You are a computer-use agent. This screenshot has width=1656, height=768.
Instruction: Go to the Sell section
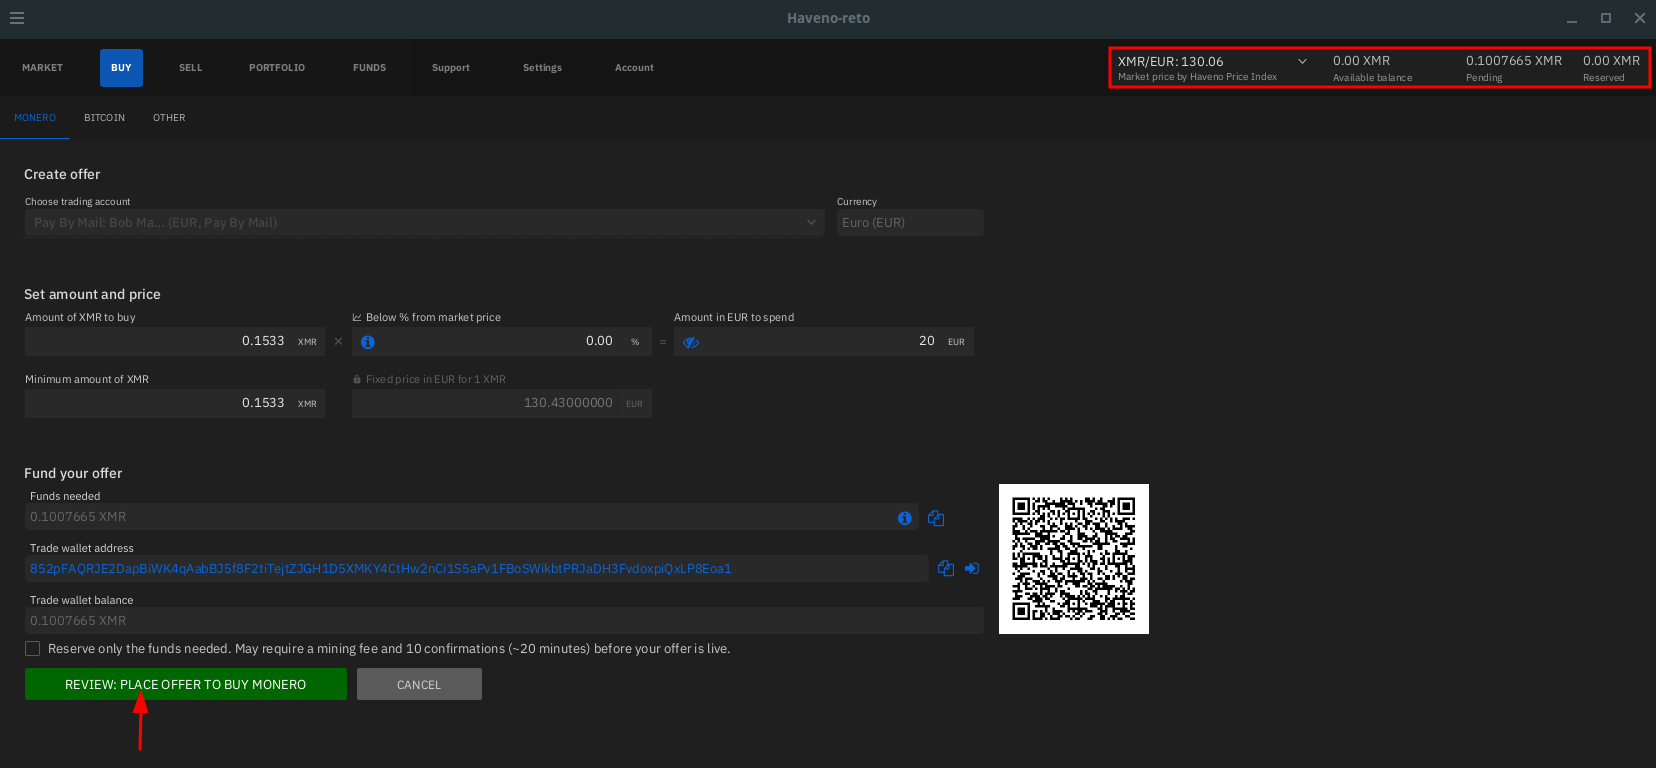(190, 68)
